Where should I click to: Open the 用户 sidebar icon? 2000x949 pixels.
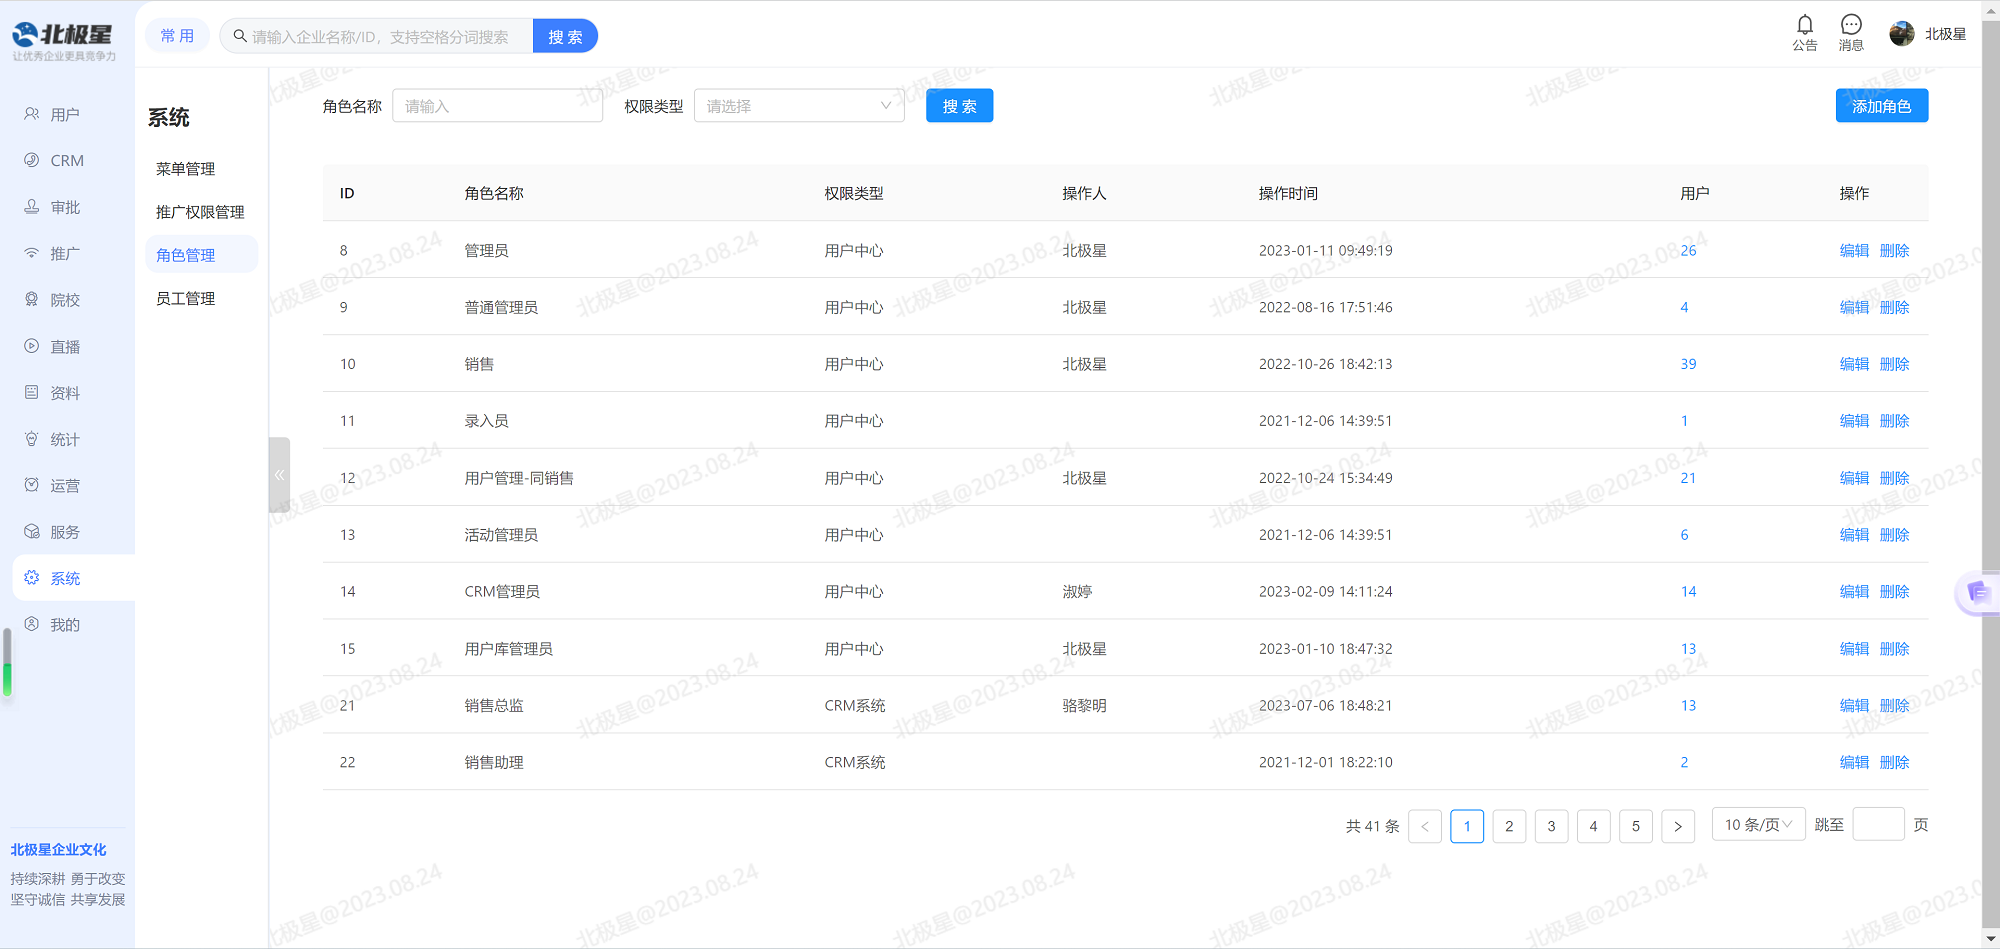click(x=32, y=114)
